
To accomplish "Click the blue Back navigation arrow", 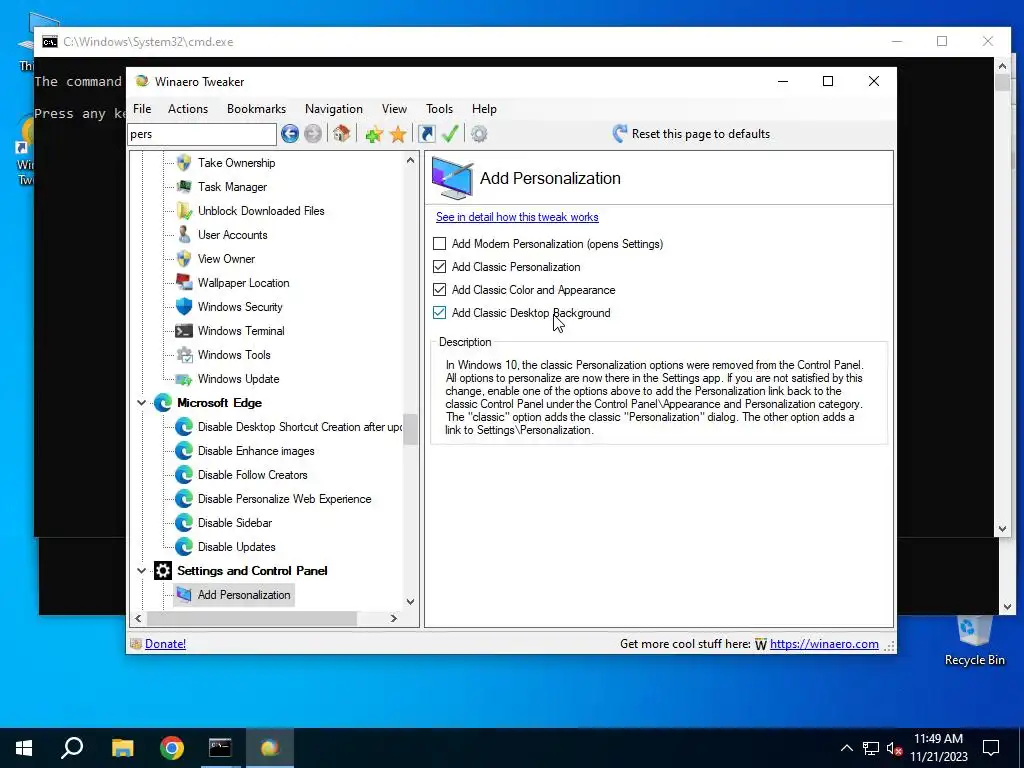I will pyautogui.click(x=290, y=134).
